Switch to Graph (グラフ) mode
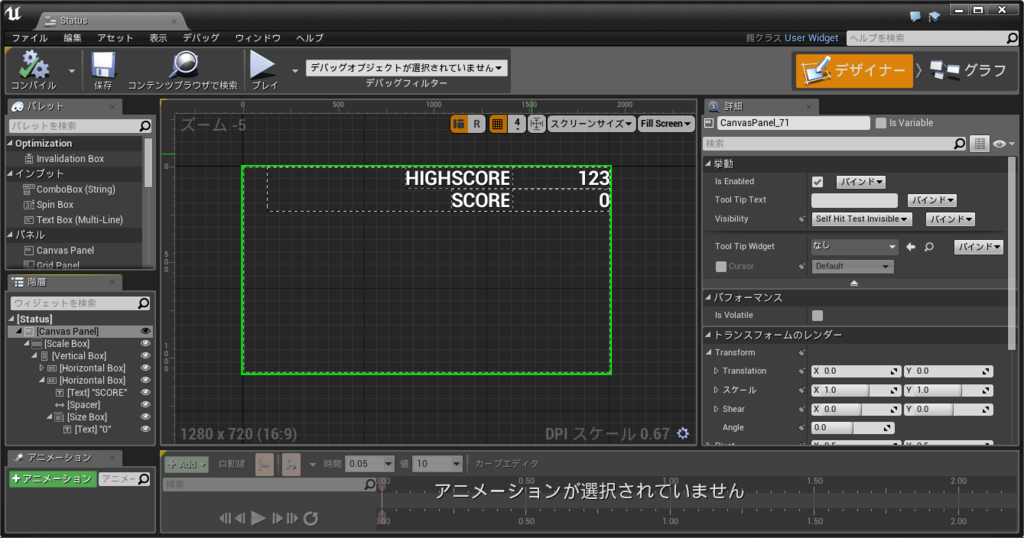 tap(968, 70)
